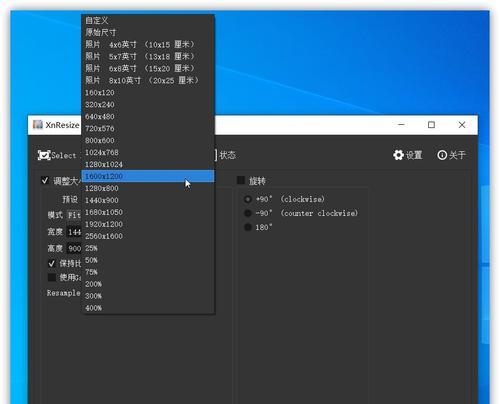
Task: Choose the 75% scale option
Action: point(148,272)
